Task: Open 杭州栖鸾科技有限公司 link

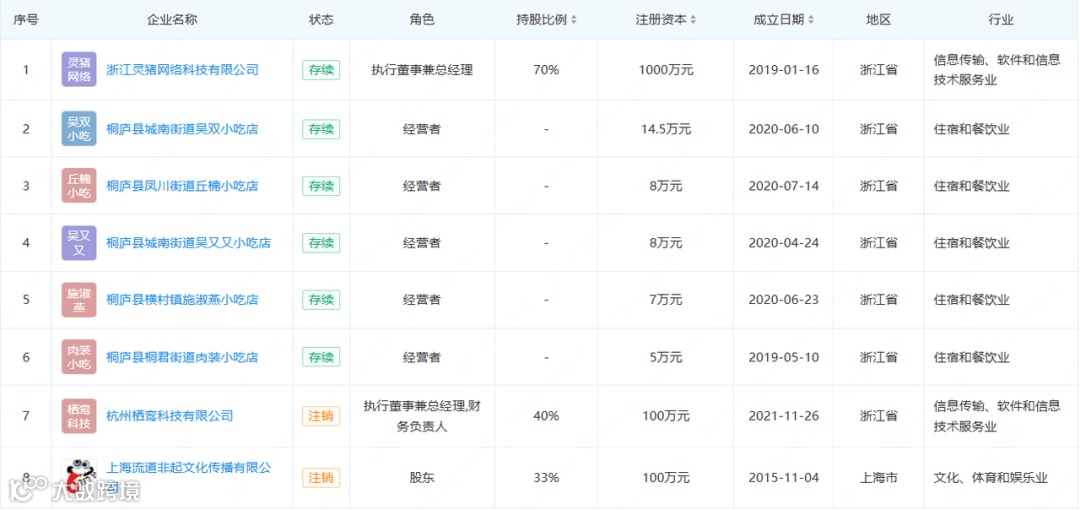Action: (169, 416)
